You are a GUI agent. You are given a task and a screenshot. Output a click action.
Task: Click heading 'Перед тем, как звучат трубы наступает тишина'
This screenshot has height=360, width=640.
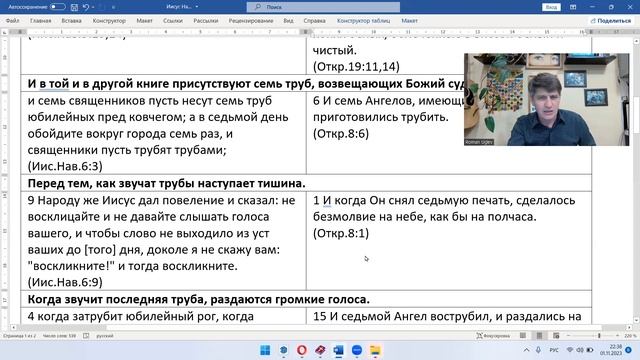[x=166, y=183]
